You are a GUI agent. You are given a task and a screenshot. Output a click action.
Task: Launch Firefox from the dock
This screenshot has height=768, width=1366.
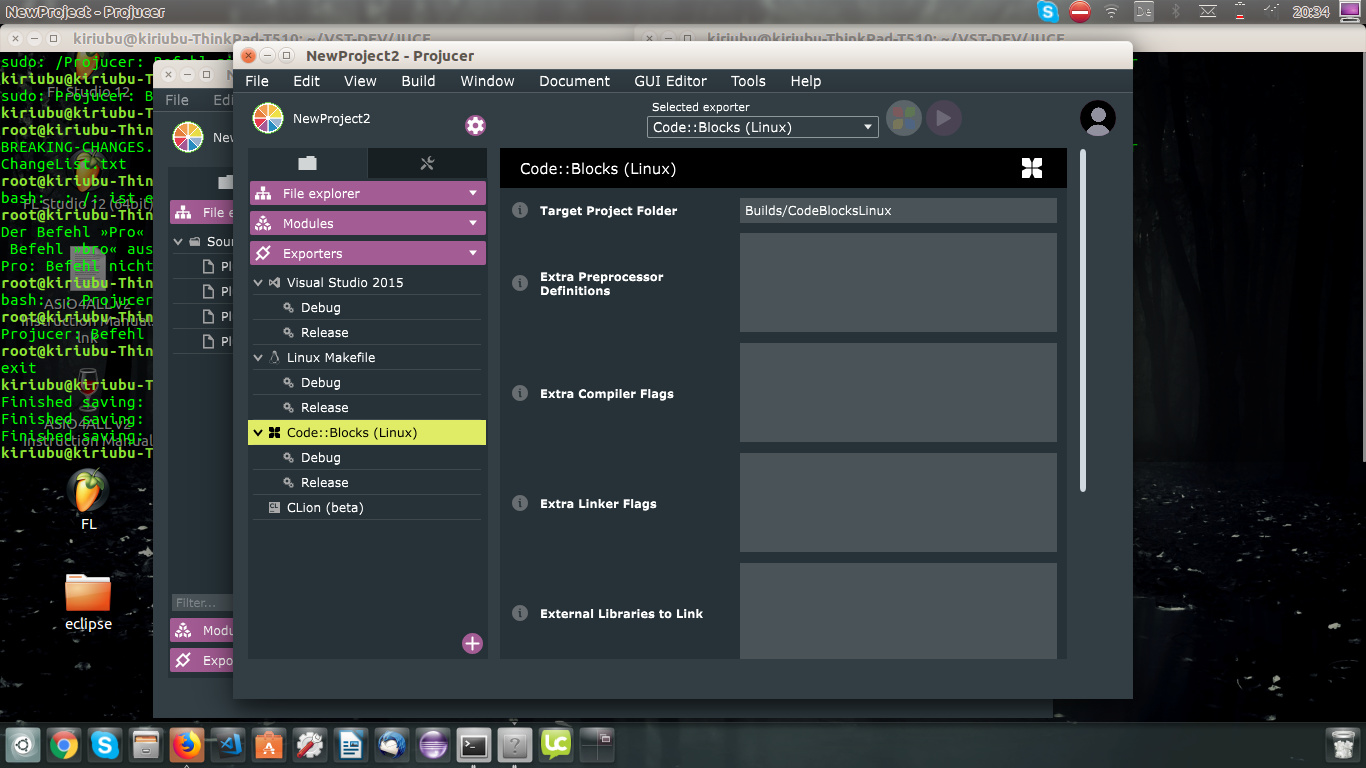(186, 745)
